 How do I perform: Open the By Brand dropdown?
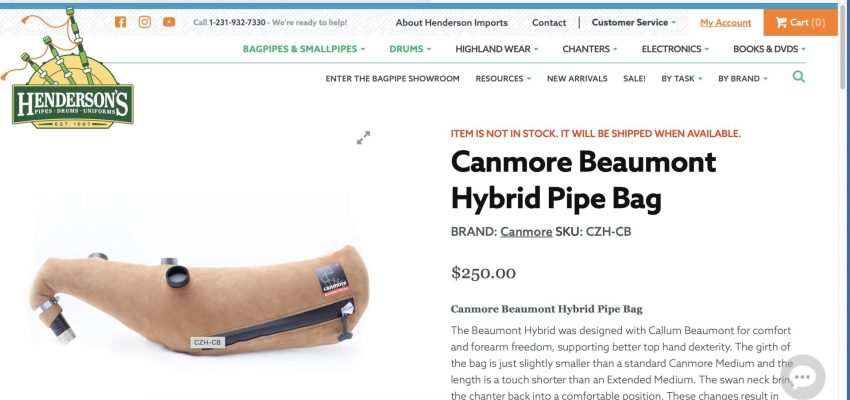743,79
